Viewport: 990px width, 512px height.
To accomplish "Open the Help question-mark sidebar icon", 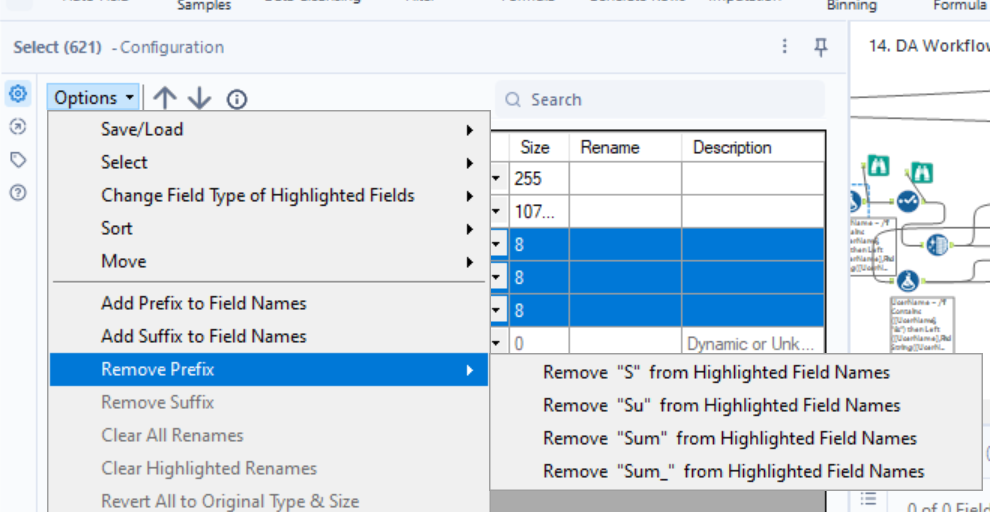I will pos(18,193).
